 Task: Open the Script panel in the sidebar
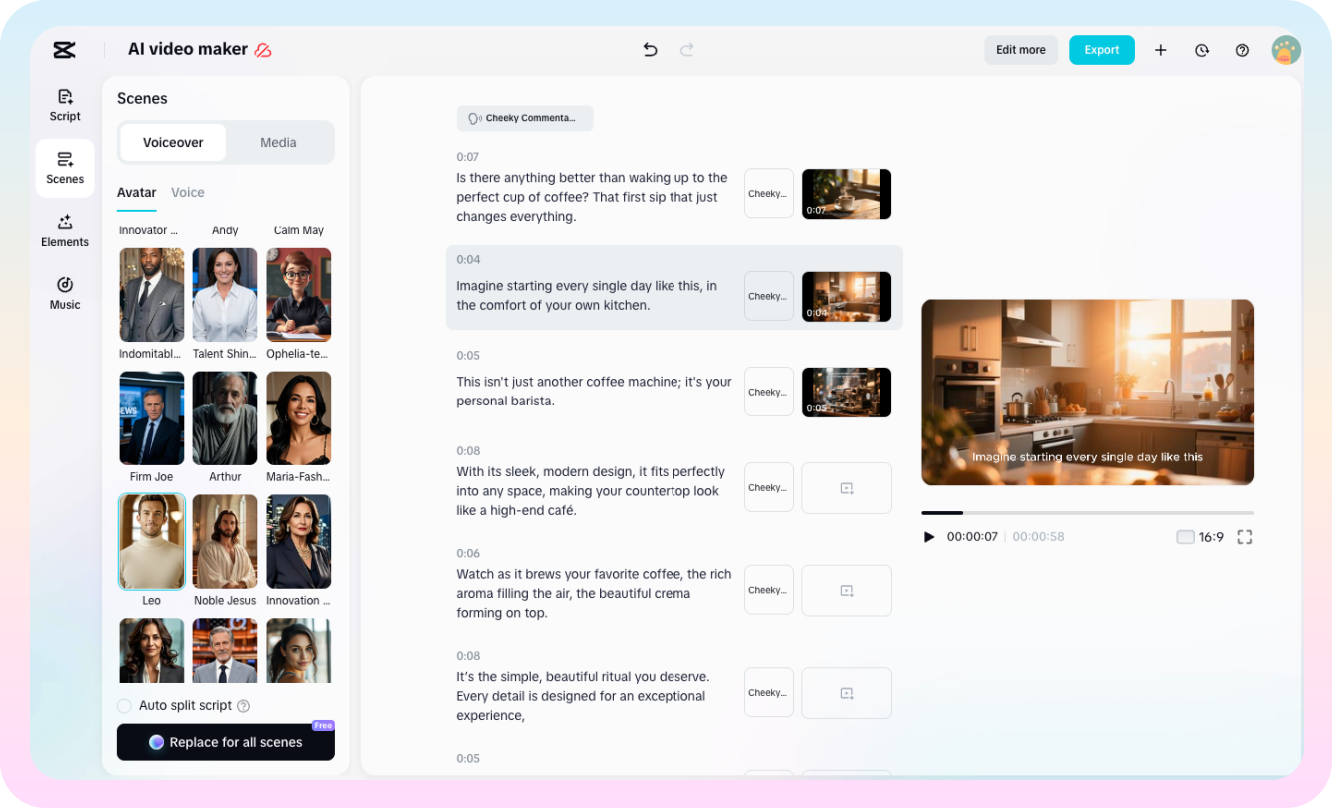click(64, 105)
